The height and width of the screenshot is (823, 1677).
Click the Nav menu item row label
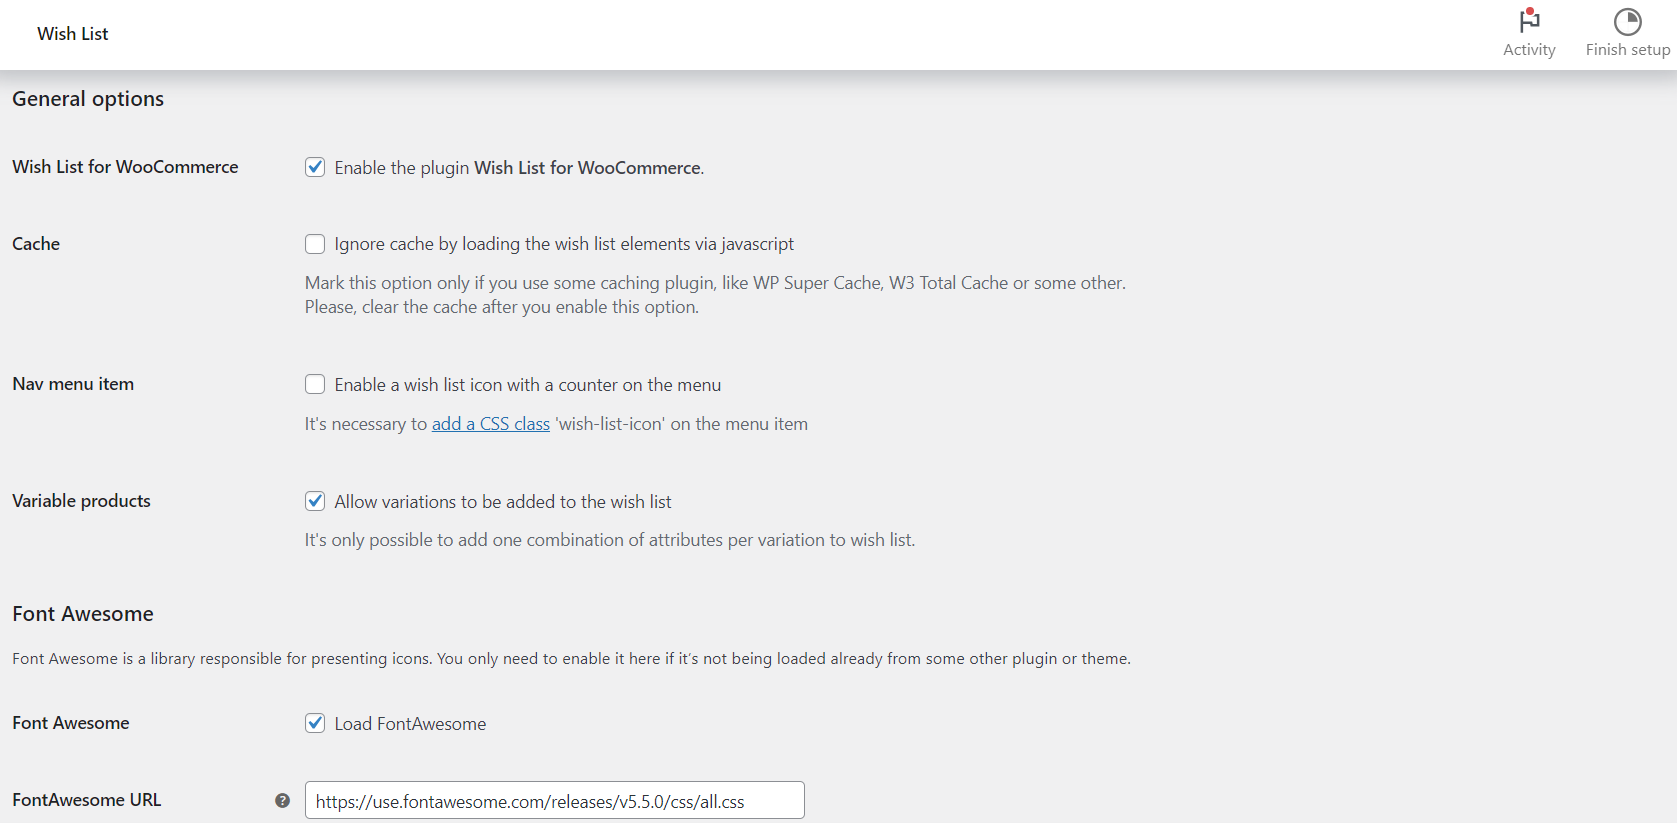(x=73, y=384)
